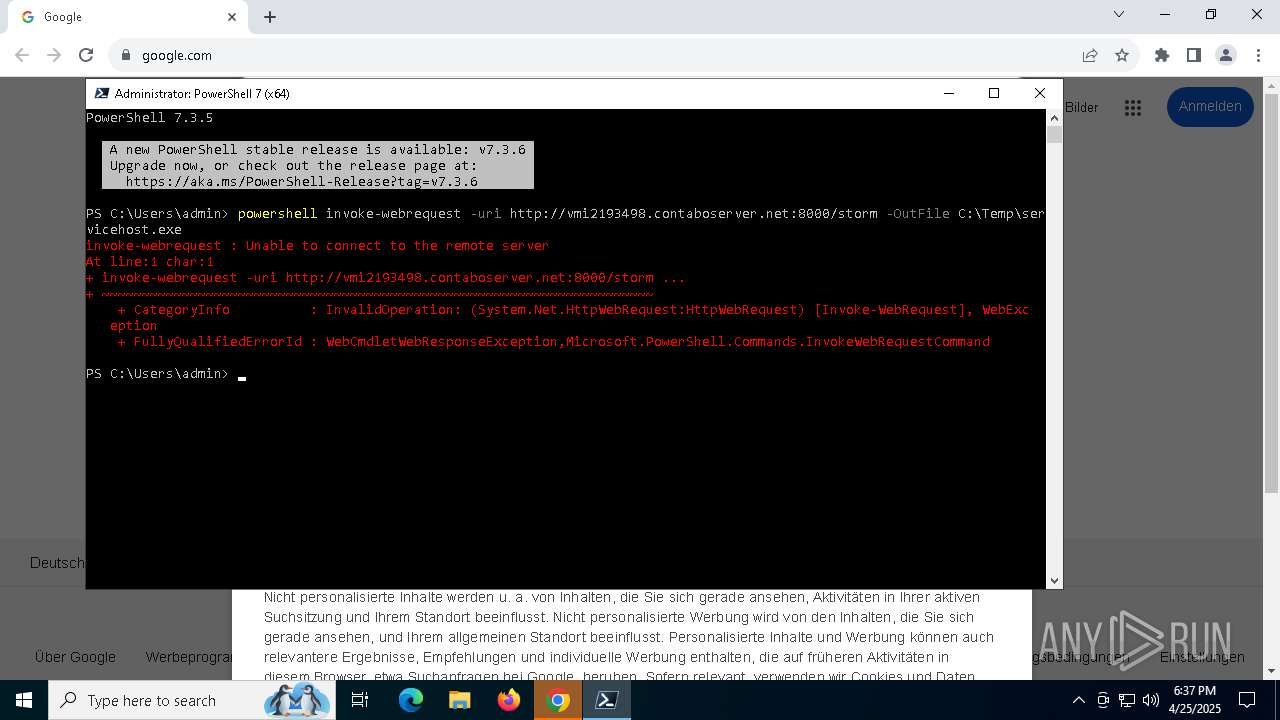Click the PowerShell prompt cursor line
Screen dimensions: 1280x720
(166, 374)
